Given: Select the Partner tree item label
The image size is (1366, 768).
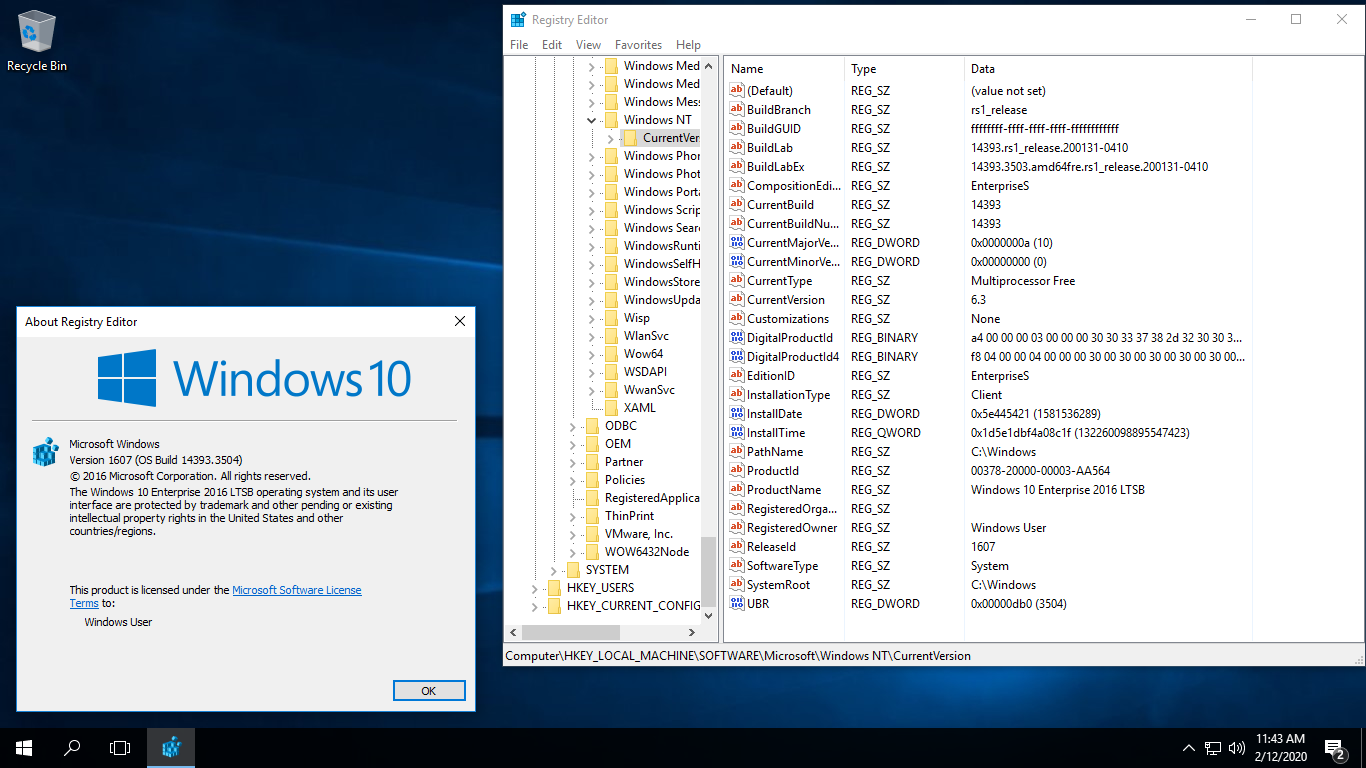Looking at the screenshot, I should coord(624,462).
